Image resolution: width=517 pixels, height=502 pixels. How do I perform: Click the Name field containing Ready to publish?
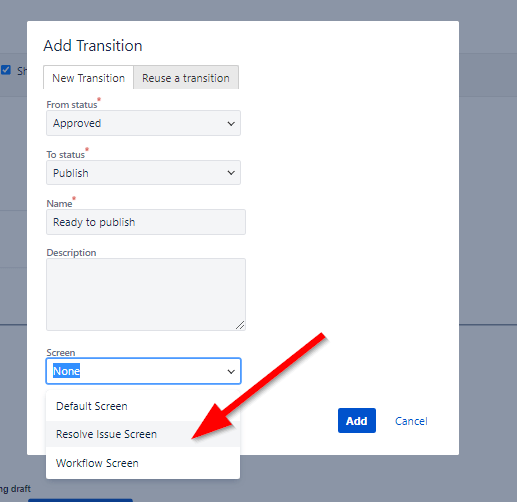(146, 222)
